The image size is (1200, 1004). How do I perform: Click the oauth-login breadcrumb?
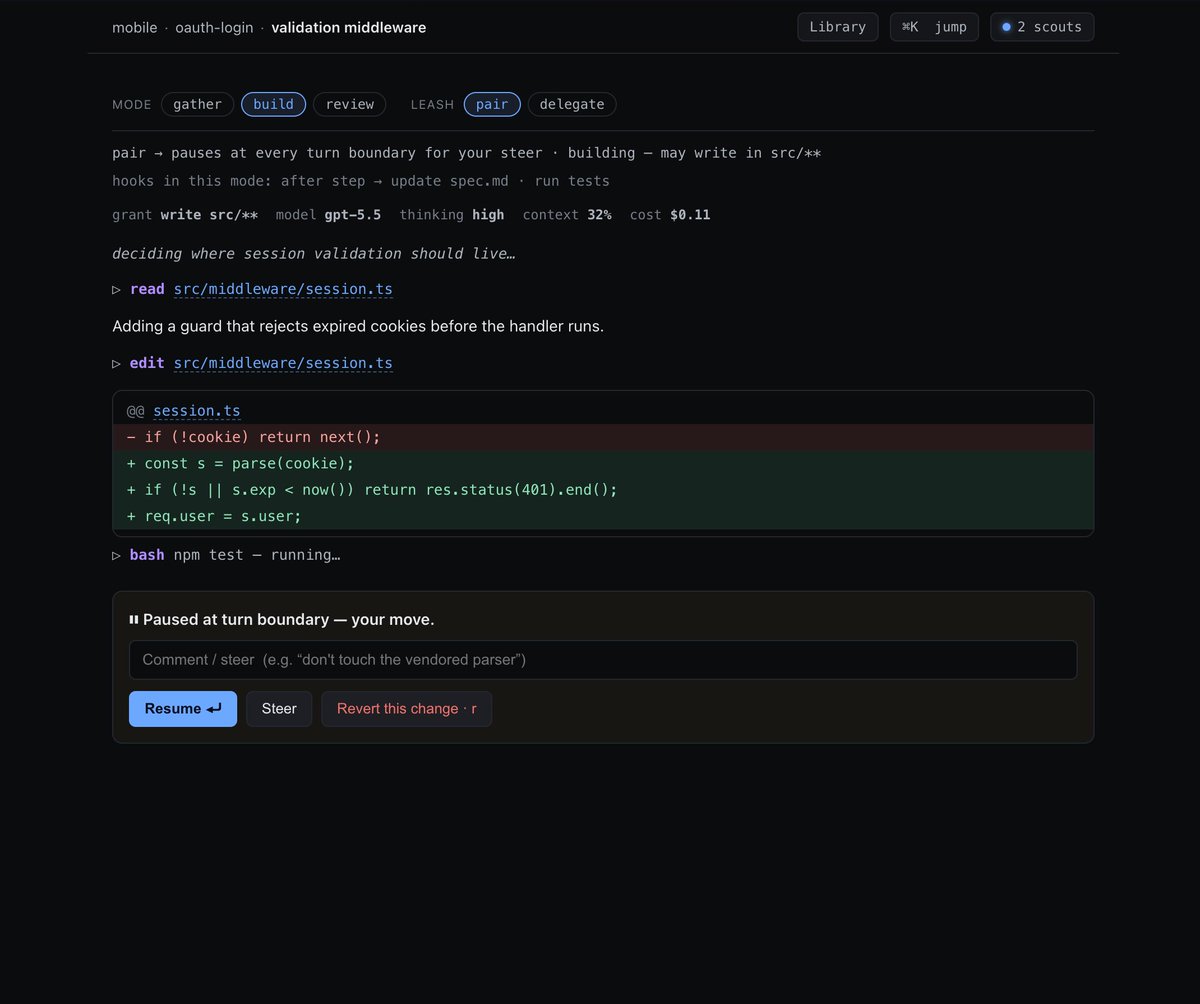214,27
